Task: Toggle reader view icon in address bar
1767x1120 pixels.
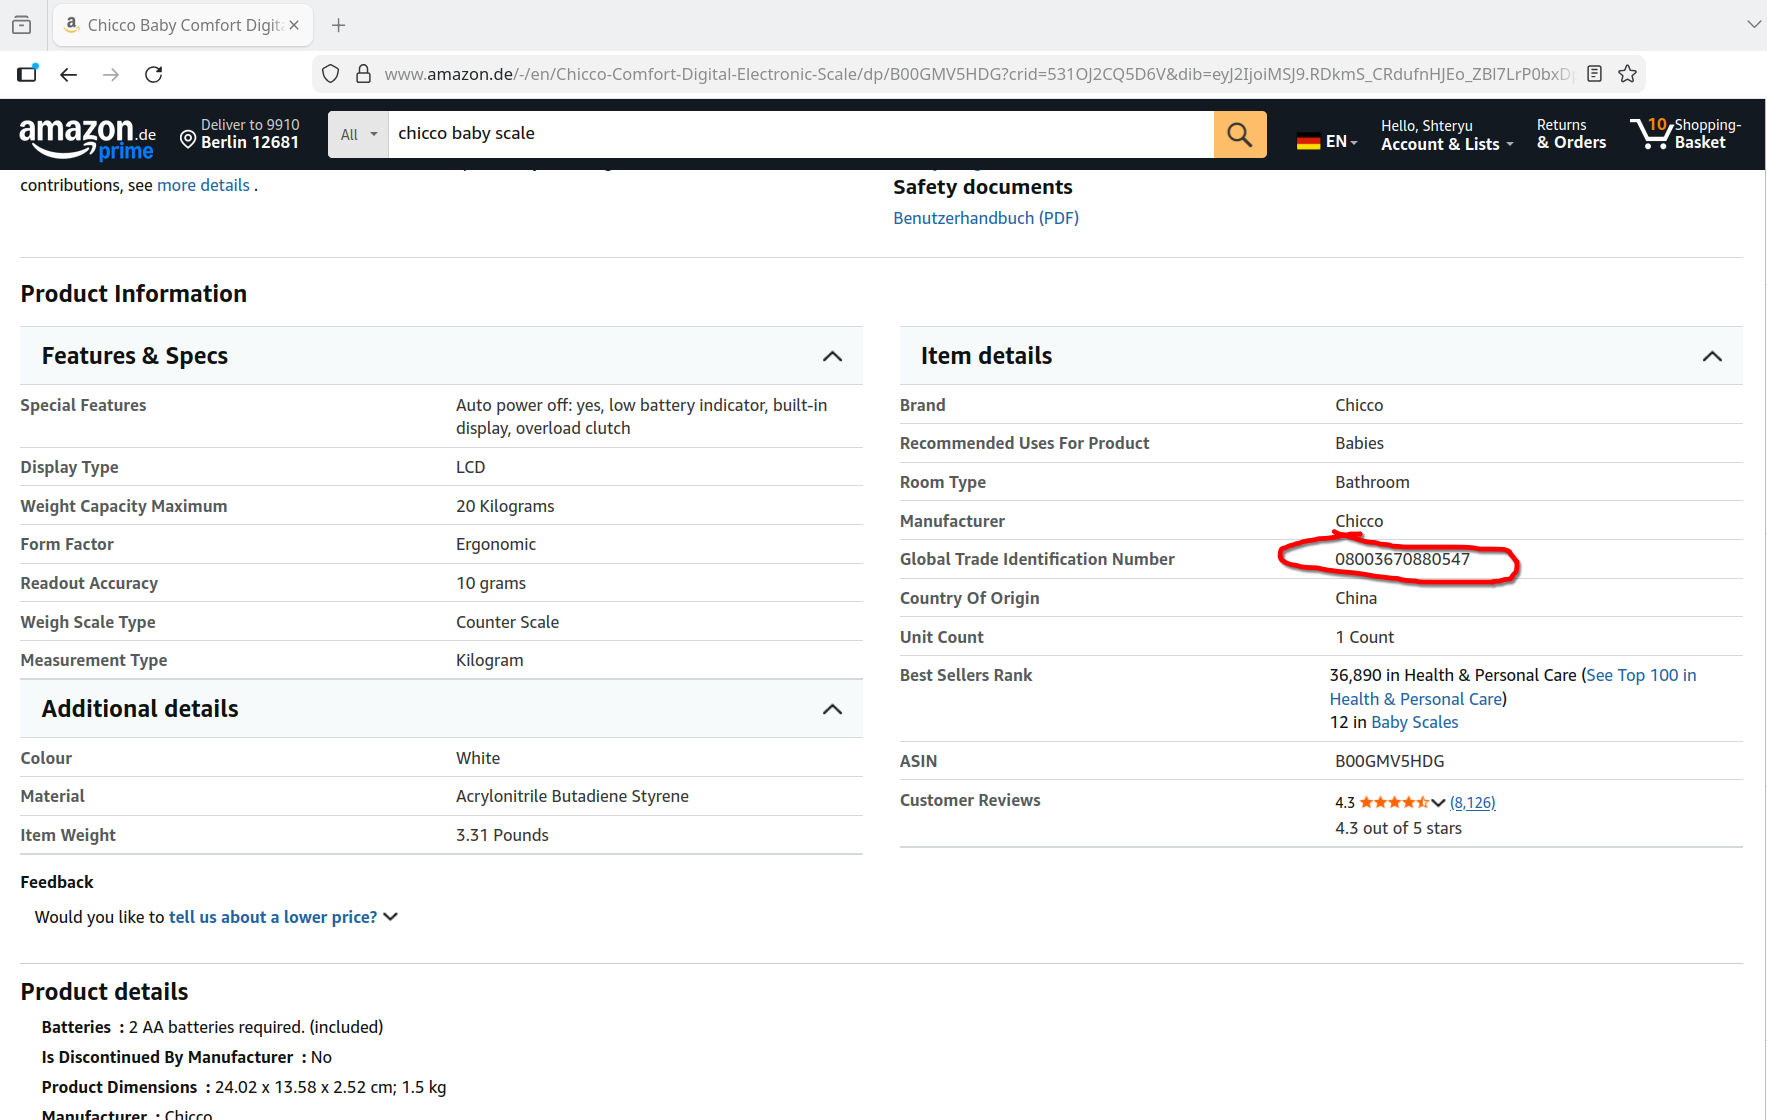Action: [1595, 74]
